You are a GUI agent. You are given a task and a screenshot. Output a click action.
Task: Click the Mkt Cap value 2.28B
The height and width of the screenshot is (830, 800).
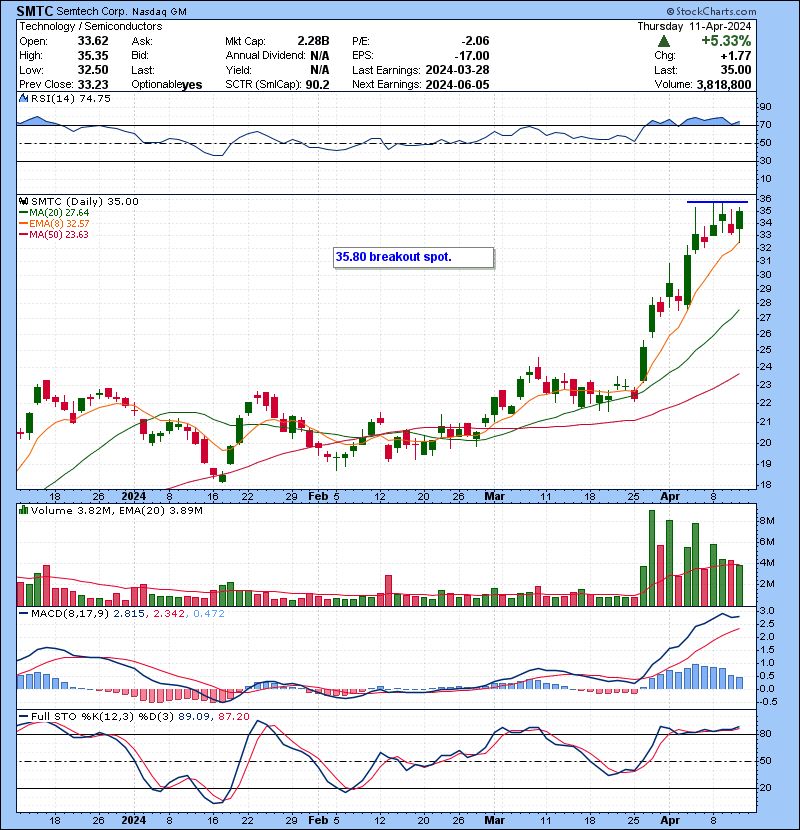(313, 41)
